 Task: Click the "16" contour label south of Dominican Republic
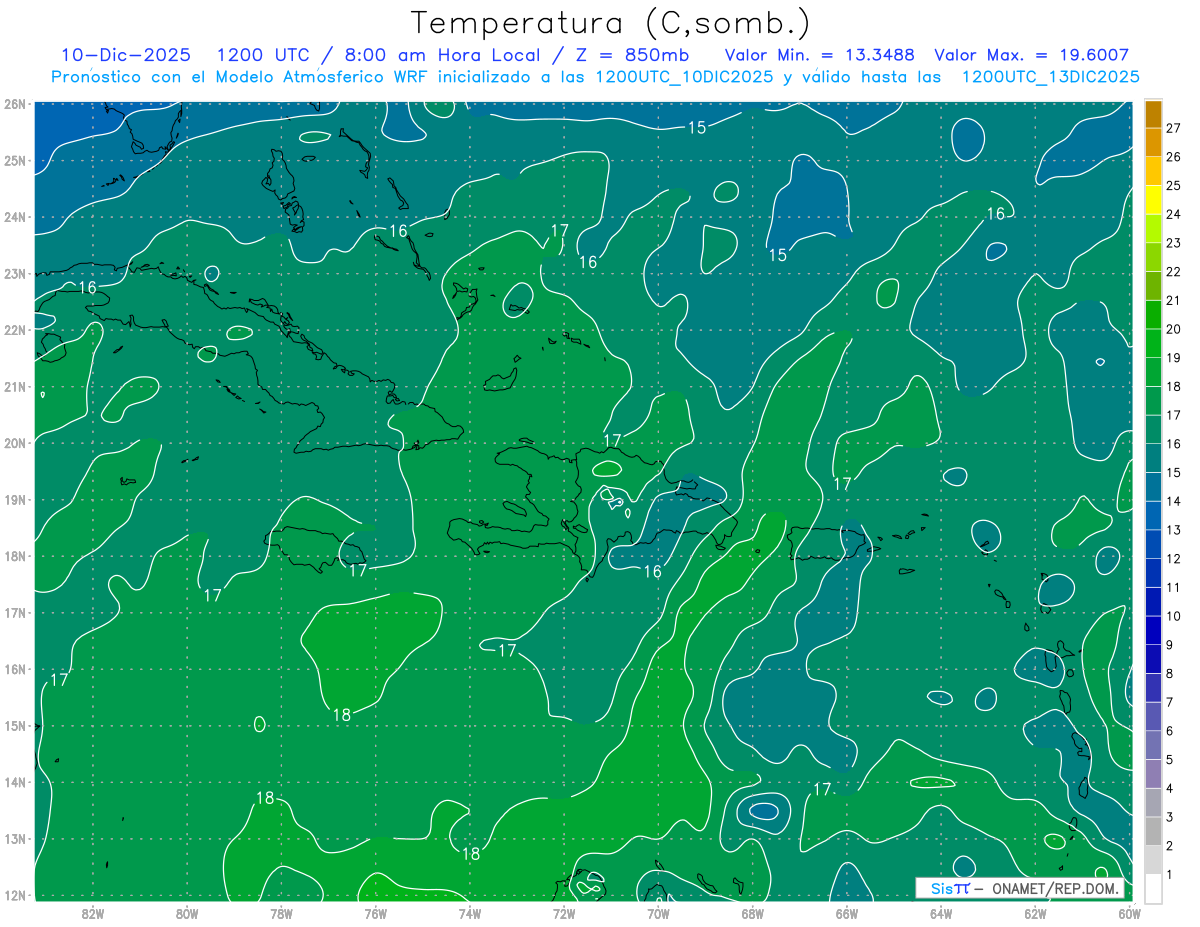pos(652,572)
